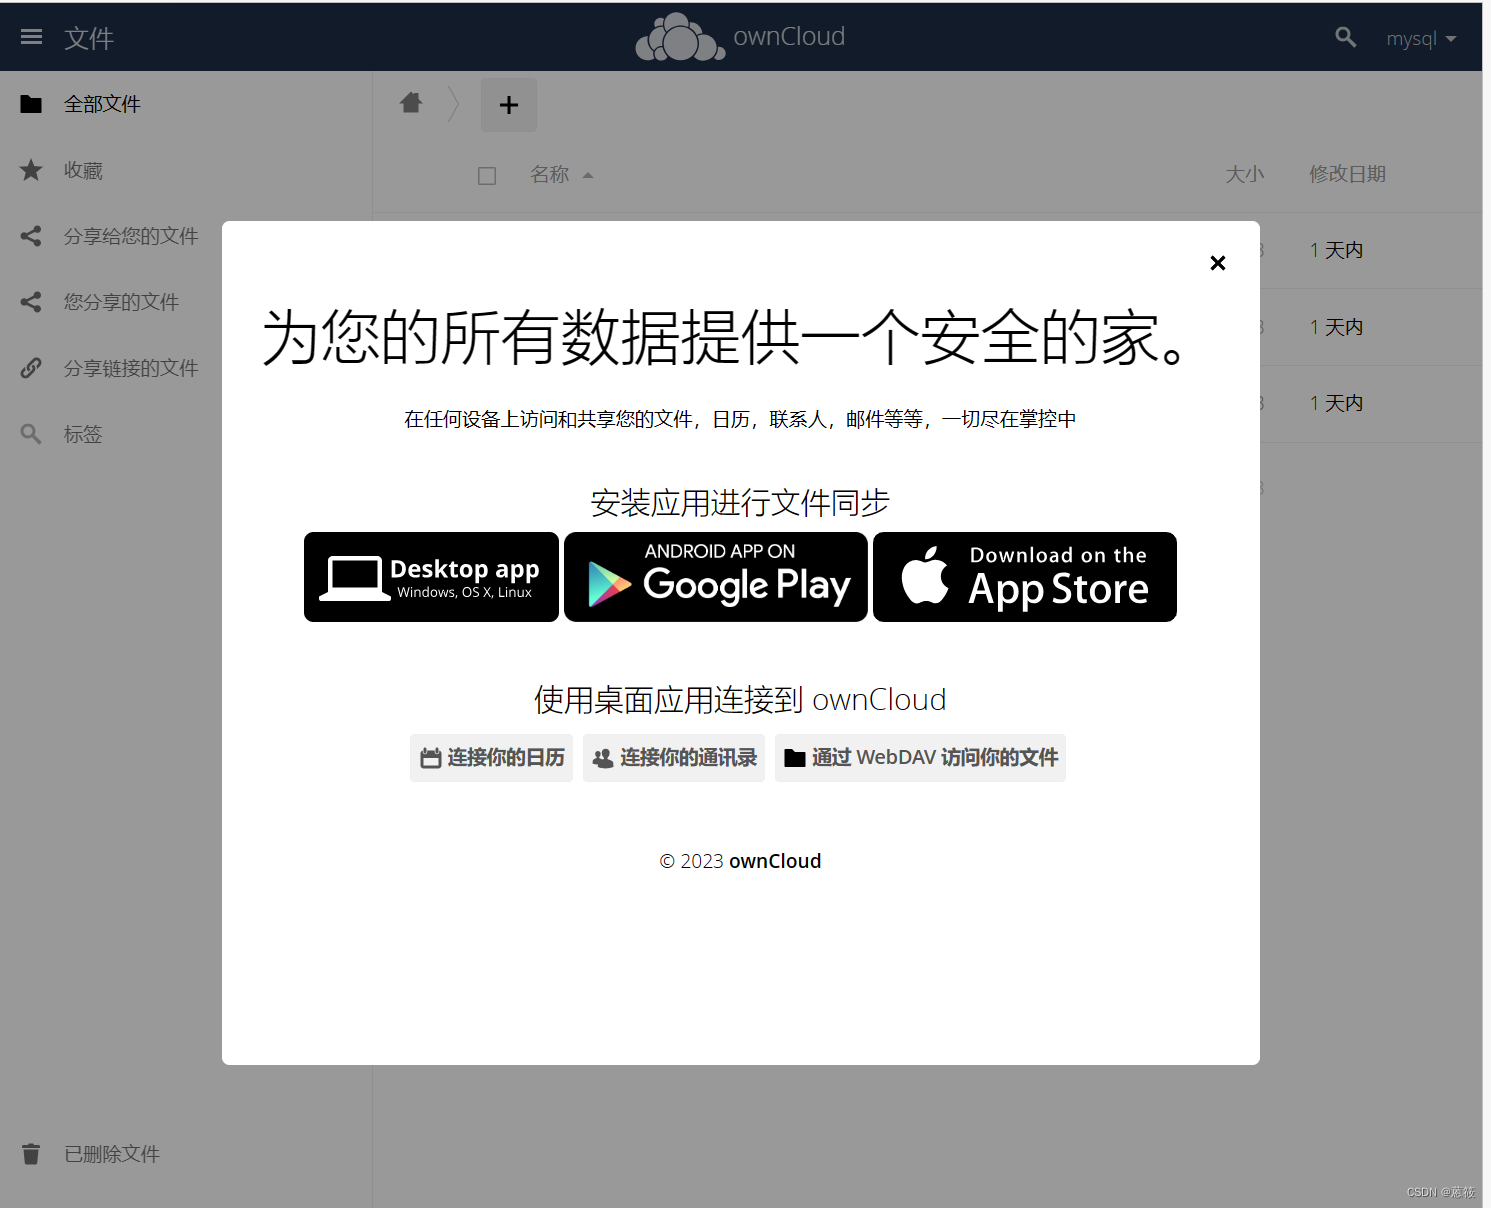Open the Google Play badge

tap(715, 577)
